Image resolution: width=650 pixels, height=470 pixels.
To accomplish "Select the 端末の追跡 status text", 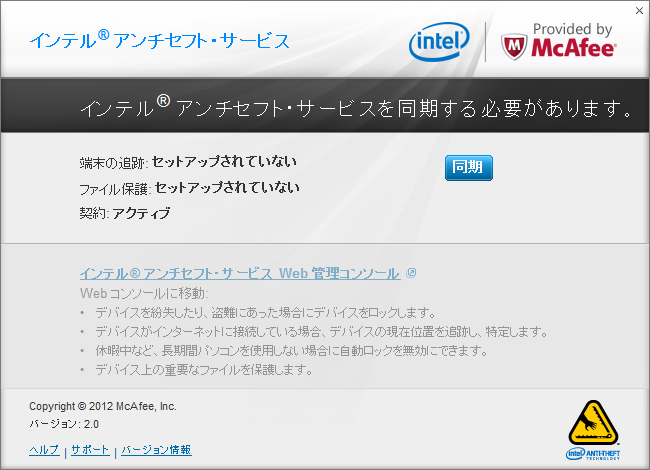I will [188, 162].
